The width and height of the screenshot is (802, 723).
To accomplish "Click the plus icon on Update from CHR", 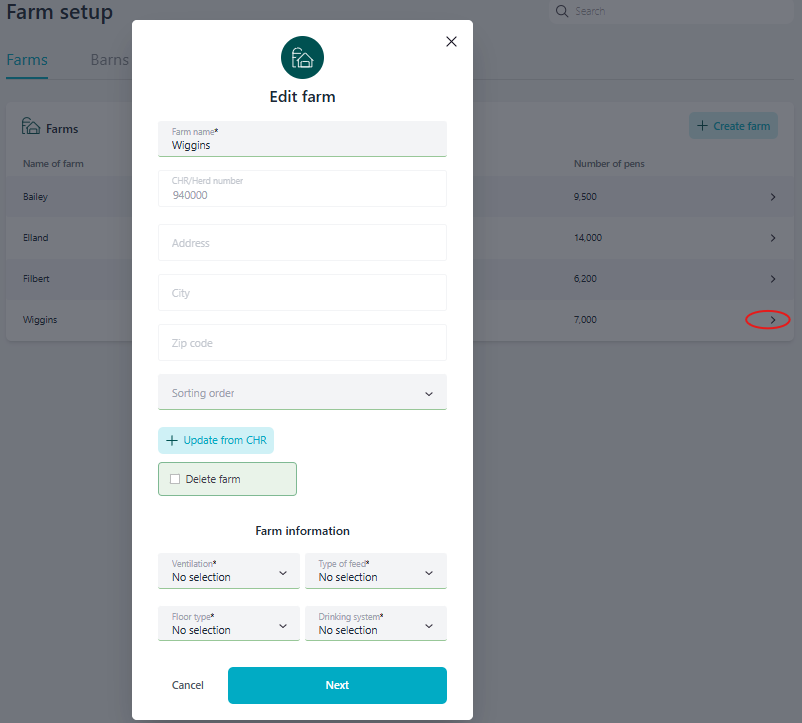I will coord(172,441).
